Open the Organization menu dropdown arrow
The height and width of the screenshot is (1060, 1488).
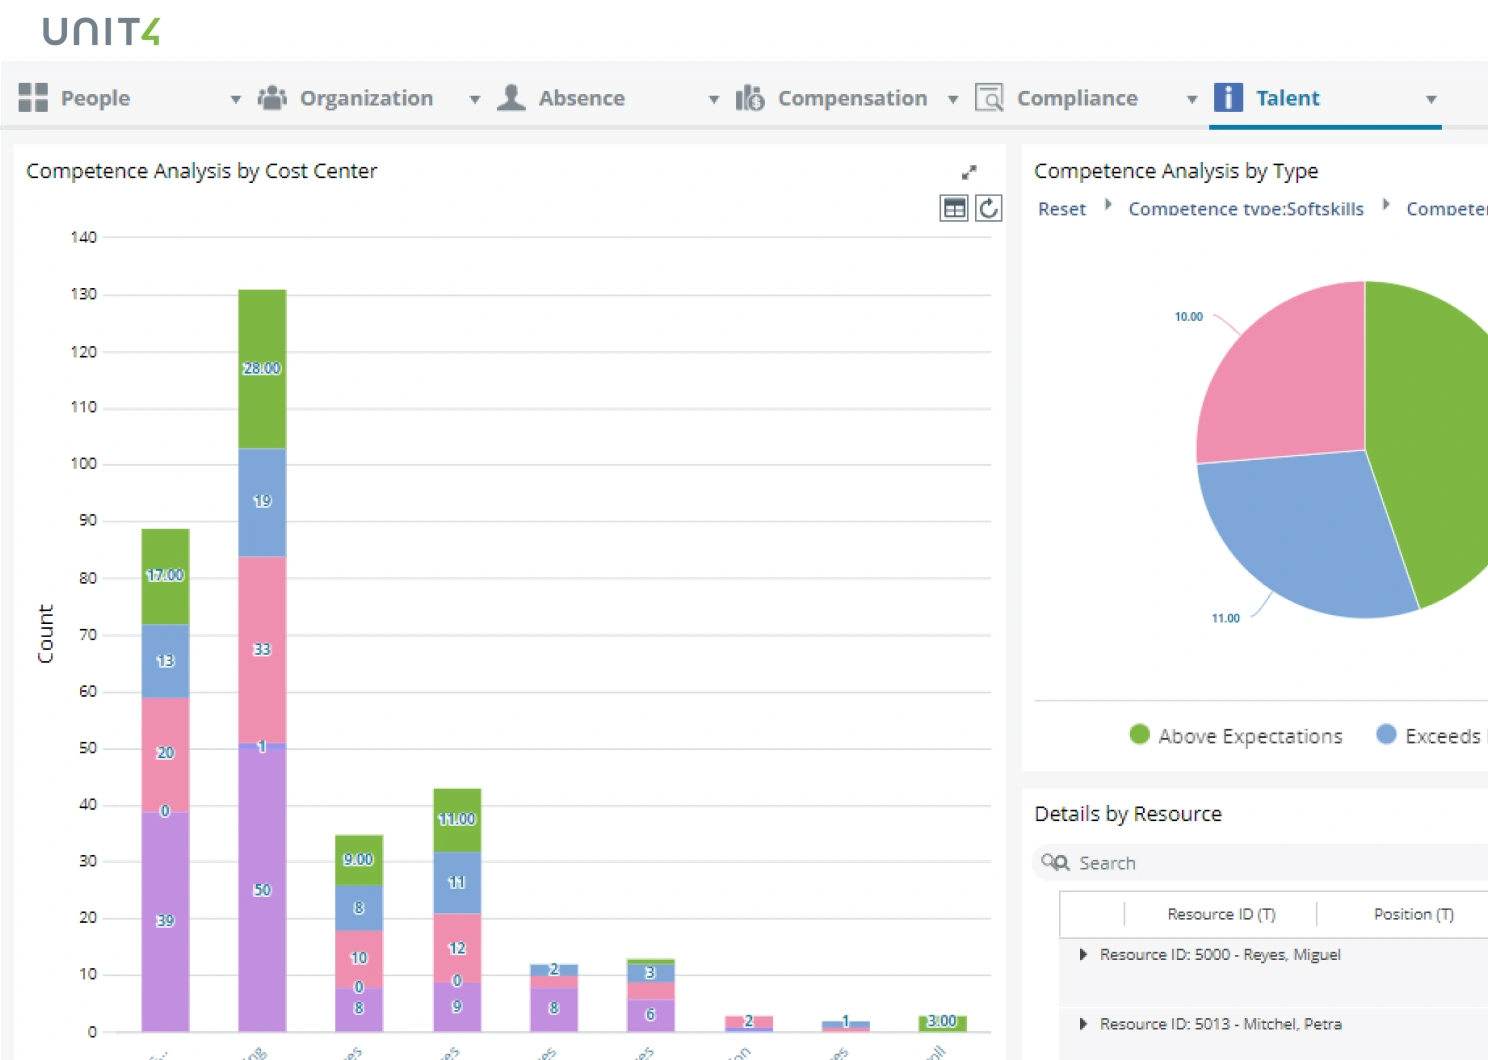coord(475,99)
